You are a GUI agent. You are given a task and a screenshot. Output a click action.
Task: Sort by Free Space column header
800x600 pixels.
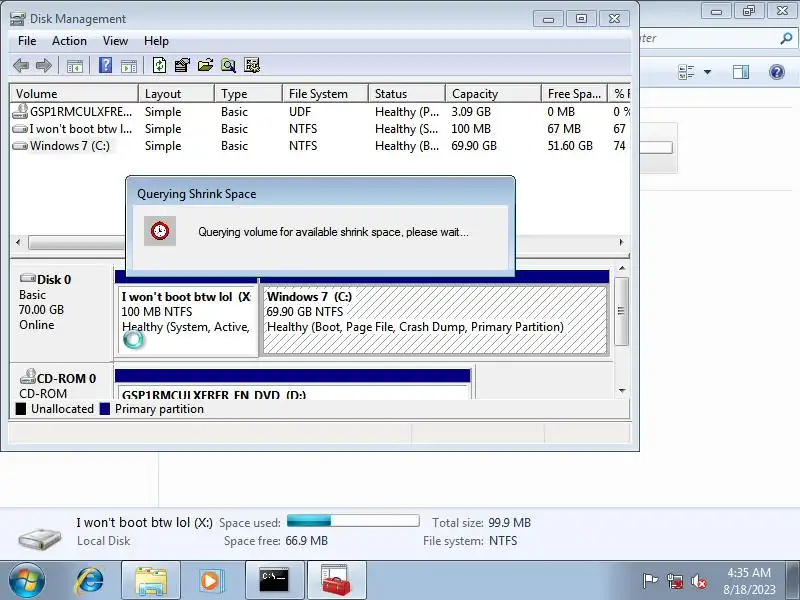574,94
